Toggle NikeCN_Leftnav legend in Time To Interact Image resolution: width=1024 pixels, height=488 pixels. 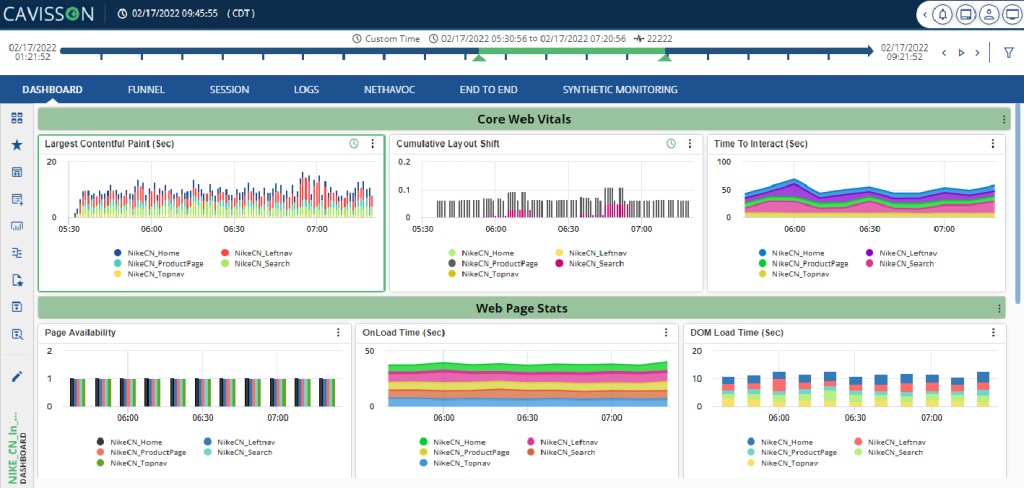tap(901, 252)
